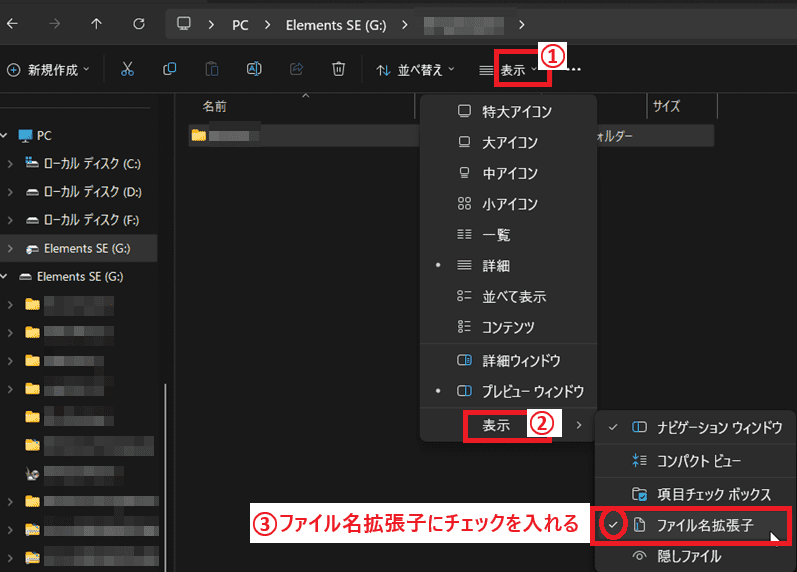This screenshot has width=797, height=572.
Task: Choose 一覧 list view in menu
Action: point(496,234)
